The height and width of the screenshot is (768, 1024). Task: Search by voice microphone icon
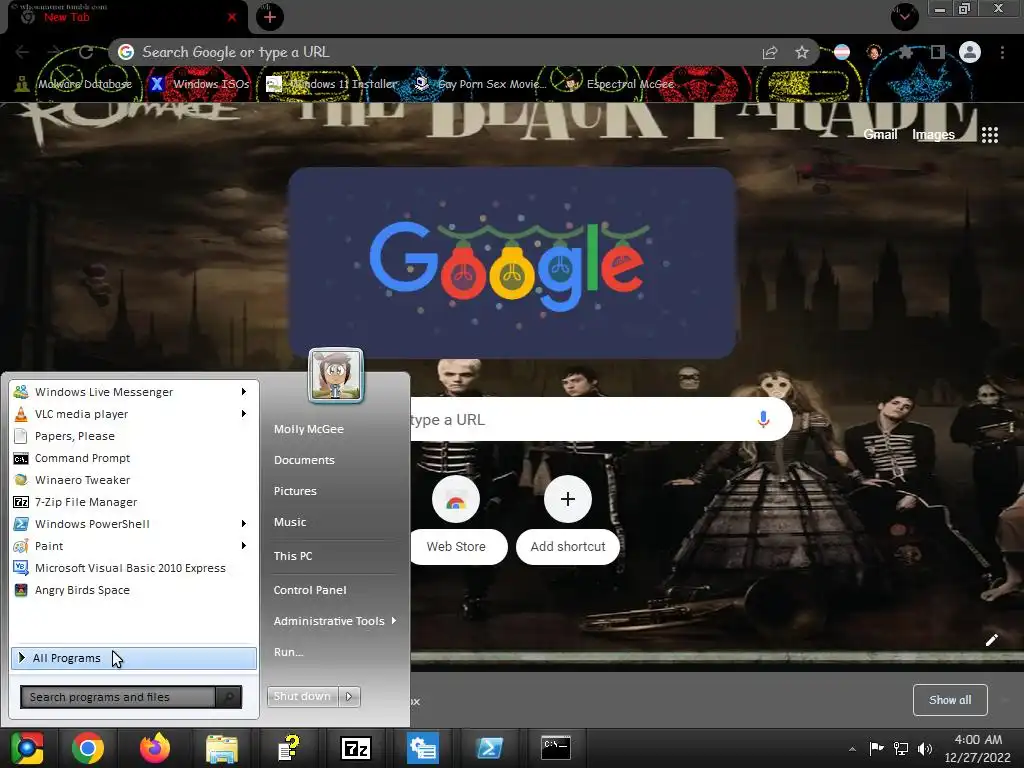(763, 419)
